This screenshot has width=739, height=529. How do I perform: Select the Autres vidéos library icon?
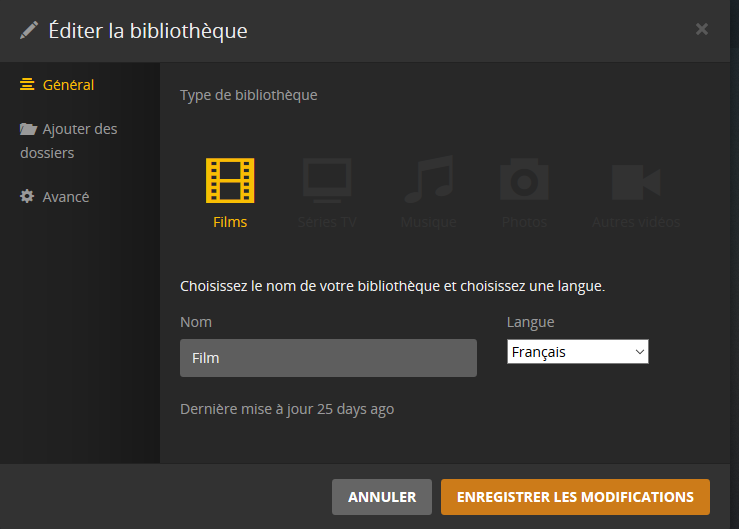coord(636,182)
